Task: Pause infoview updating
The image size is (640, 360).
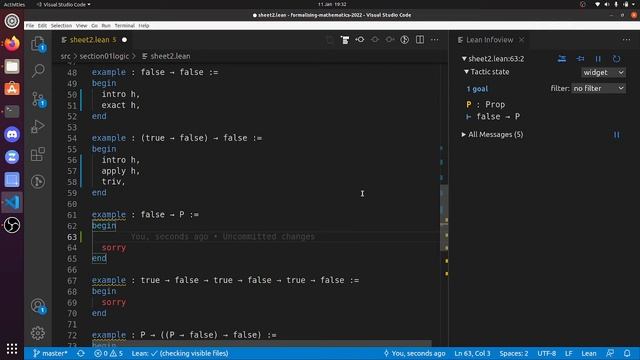Action: pyautogui.click(x=598, y=59)
